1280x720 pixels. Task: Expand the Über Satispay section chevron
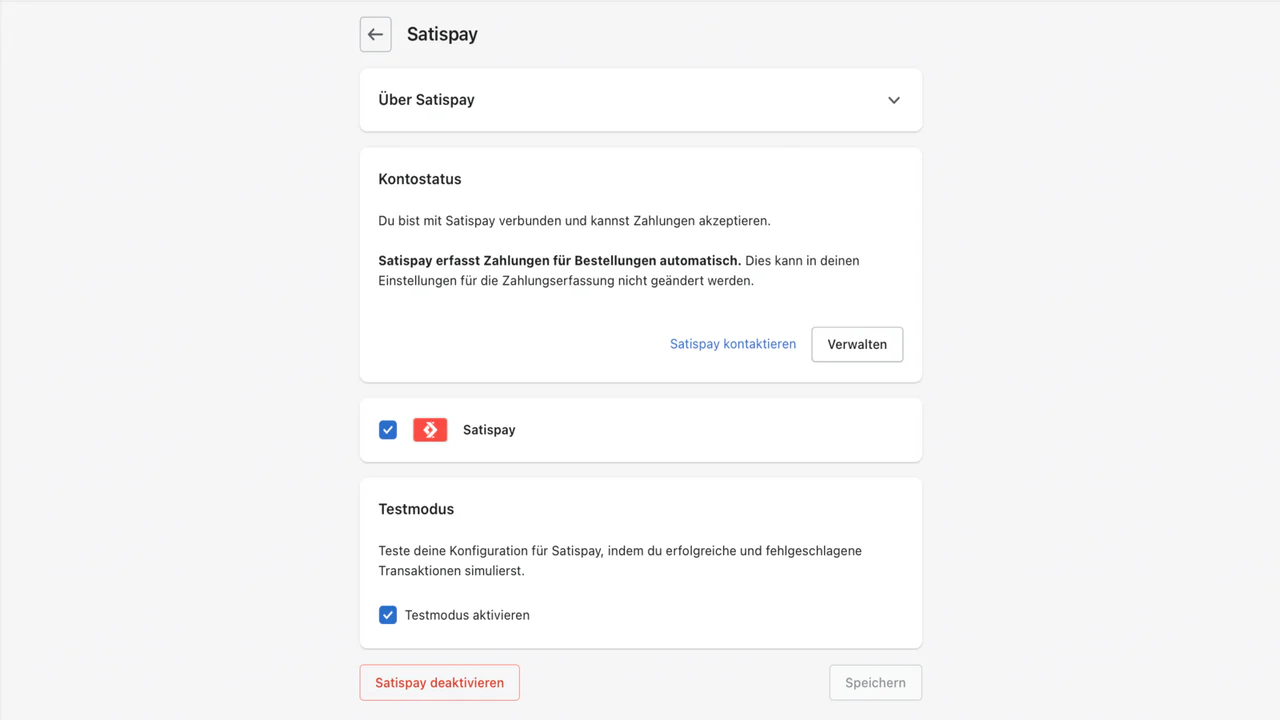(x=894, y=100)
